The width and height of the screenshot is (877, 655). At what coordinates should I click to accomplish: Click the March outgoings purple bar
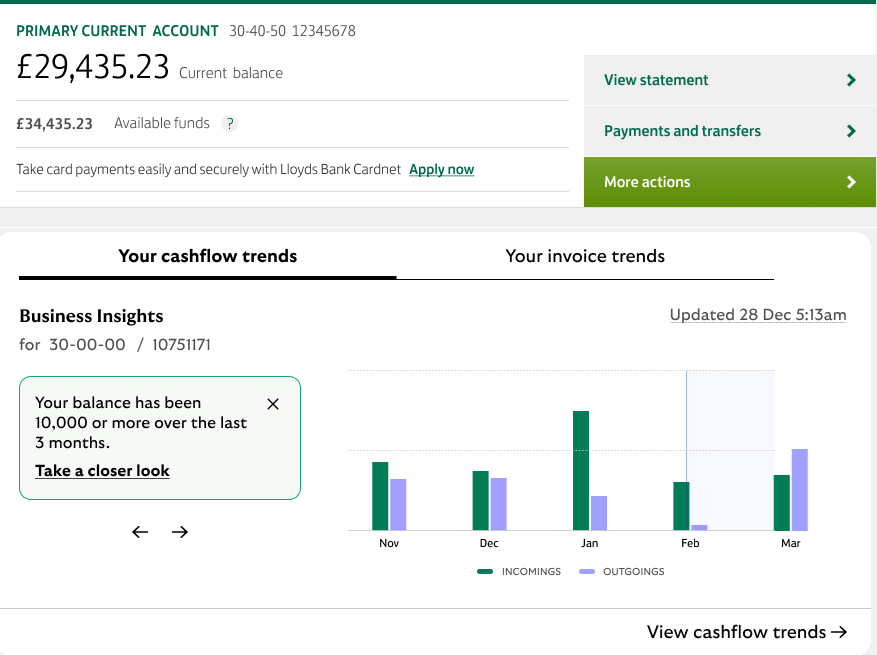(799, 490)
